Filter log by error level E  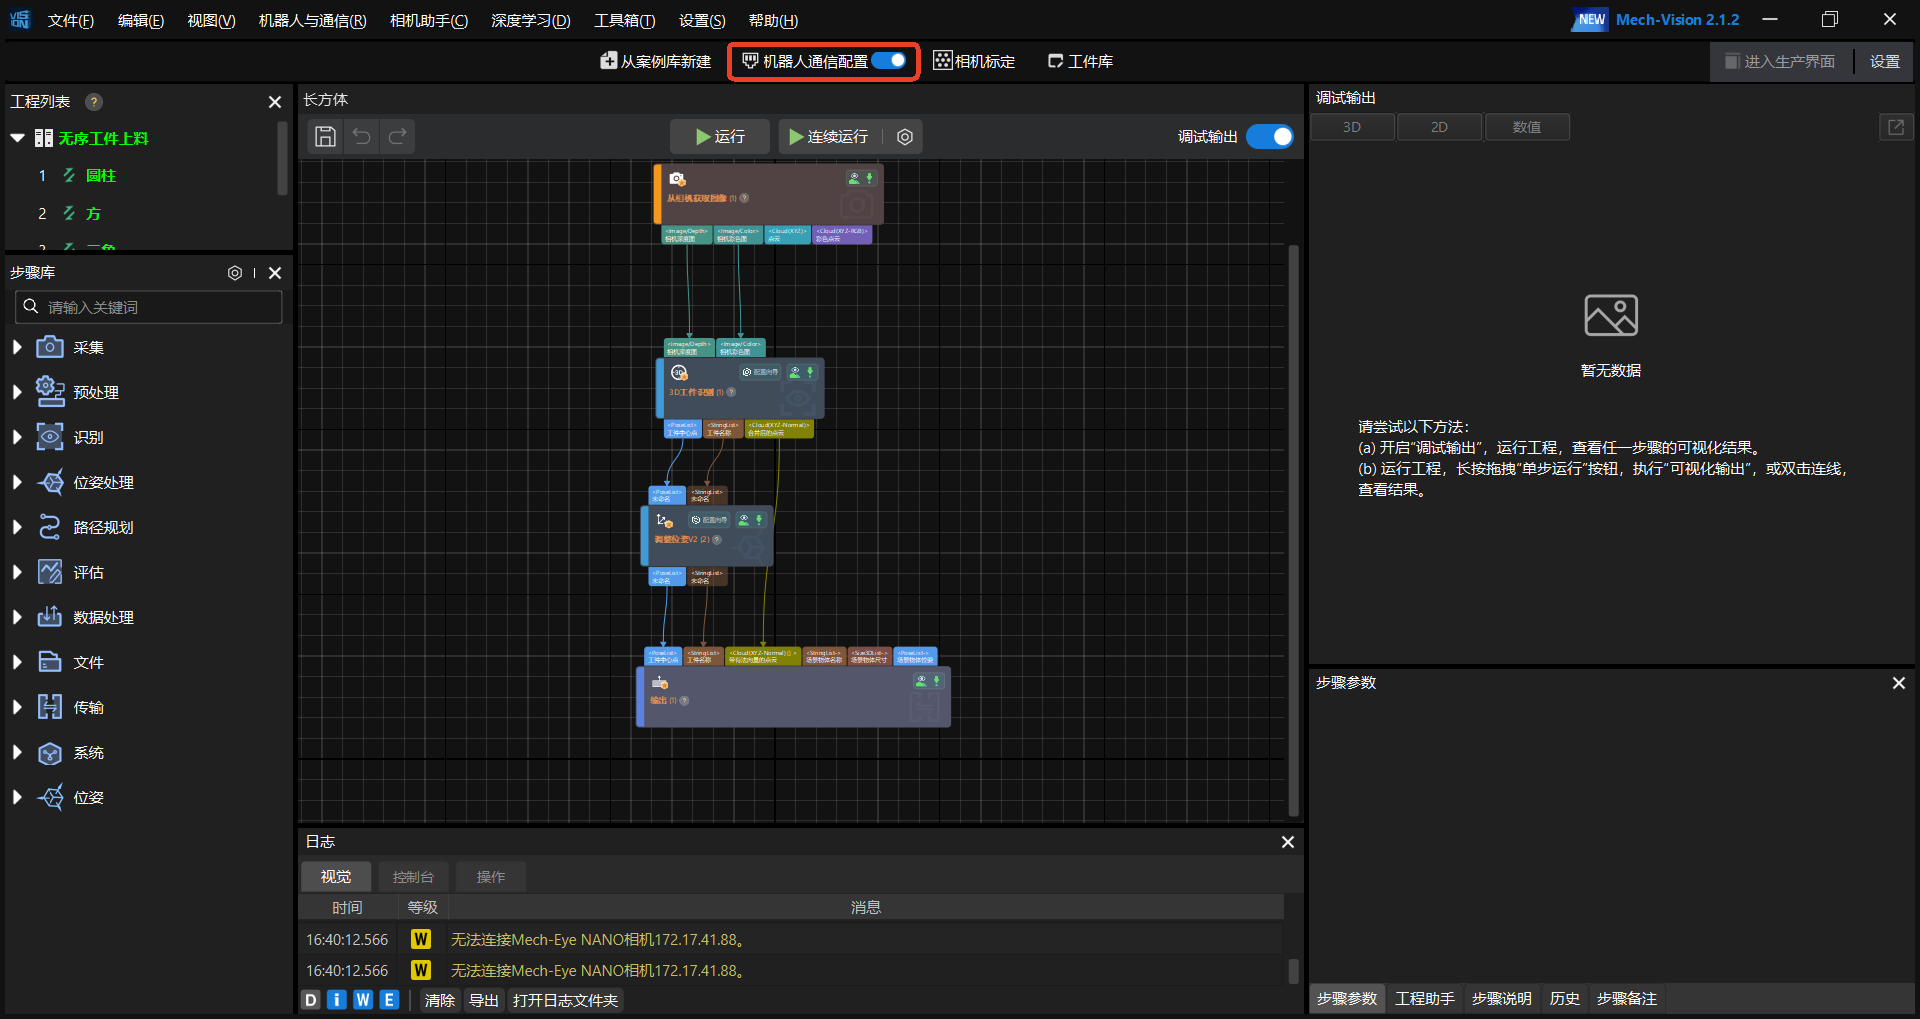coord(389,1000)
